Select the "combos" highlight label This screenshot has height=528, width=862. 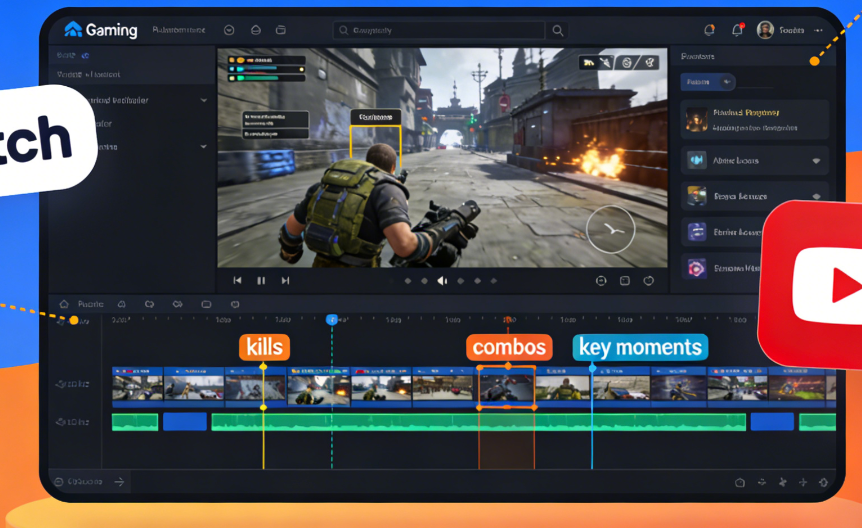point(509,347)
